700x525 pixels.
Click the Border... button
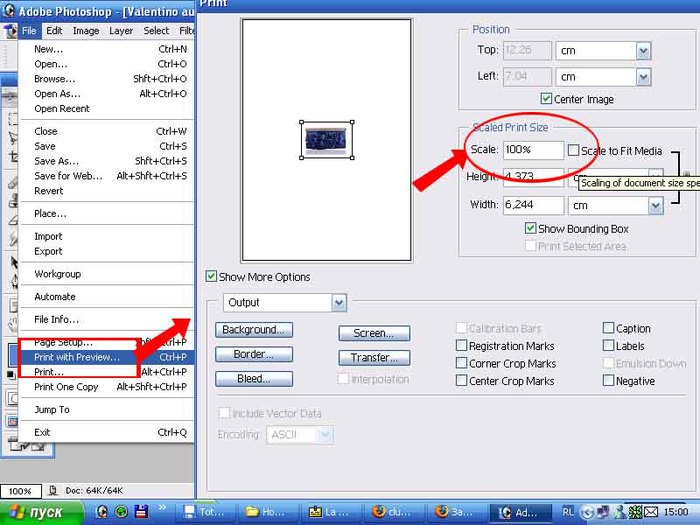[254, 354]
